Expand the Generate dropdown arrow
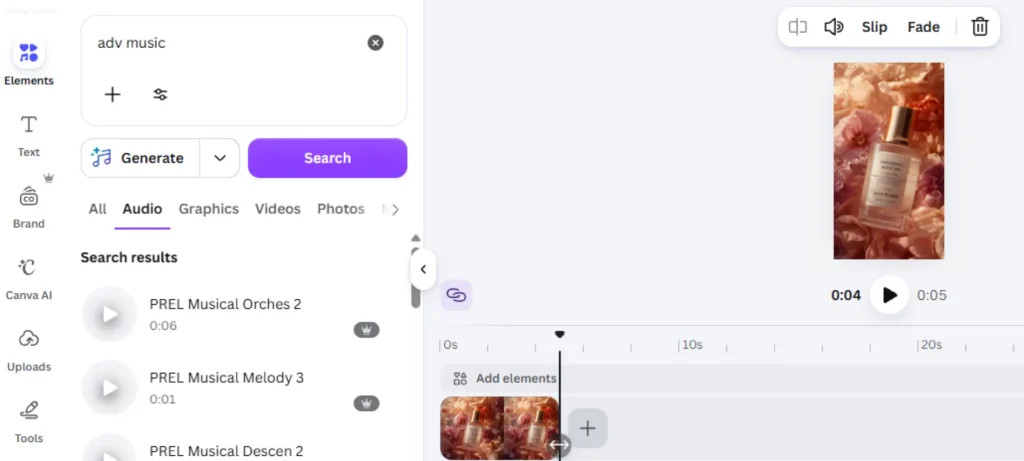Screen dimensions: 1024x461 220,158
